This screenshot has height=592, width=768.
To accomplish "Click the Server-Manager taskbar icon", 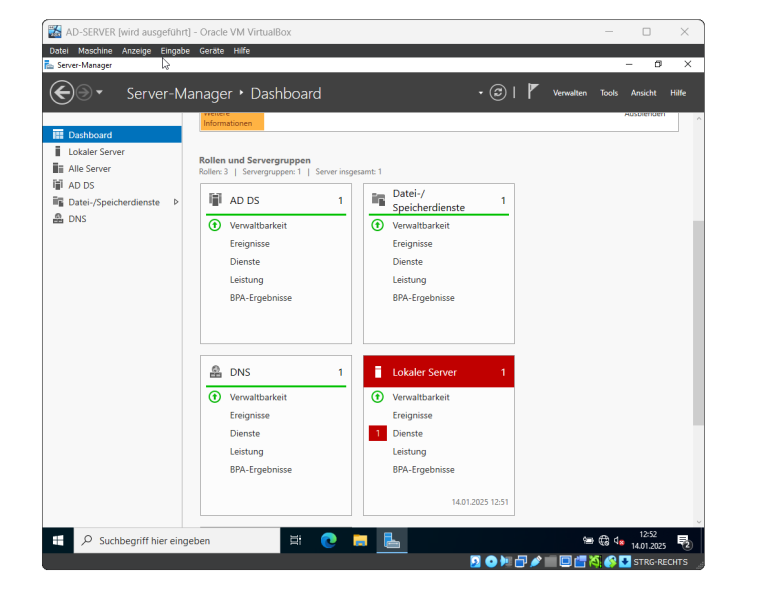I will point(392,541).
